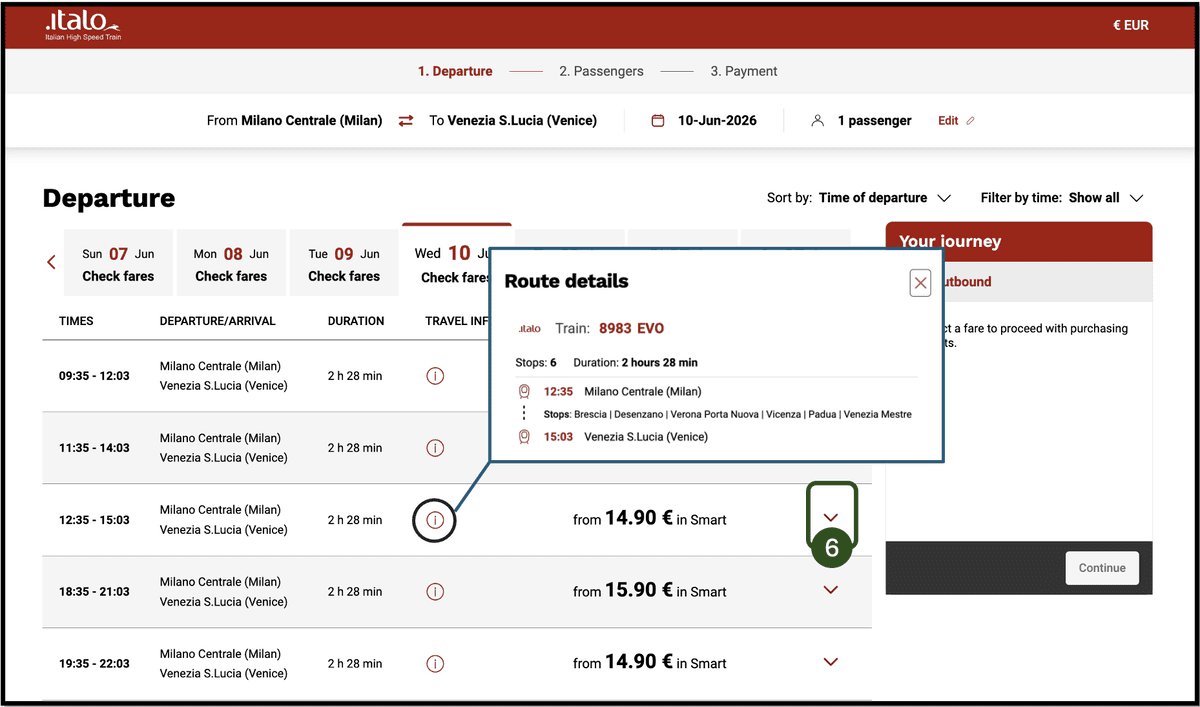Click the 15:03 arrival time in Route details
This screenshot has height=707, width=1200.
558,437
